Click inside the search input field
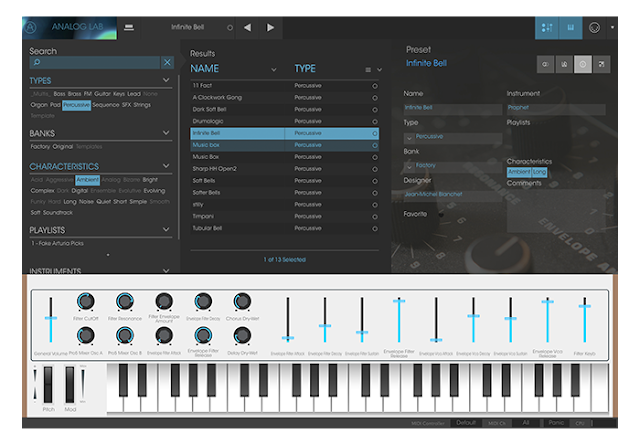The width and height of the screenshot is (640, 444). pyautogui.click(x=95, y=62)
